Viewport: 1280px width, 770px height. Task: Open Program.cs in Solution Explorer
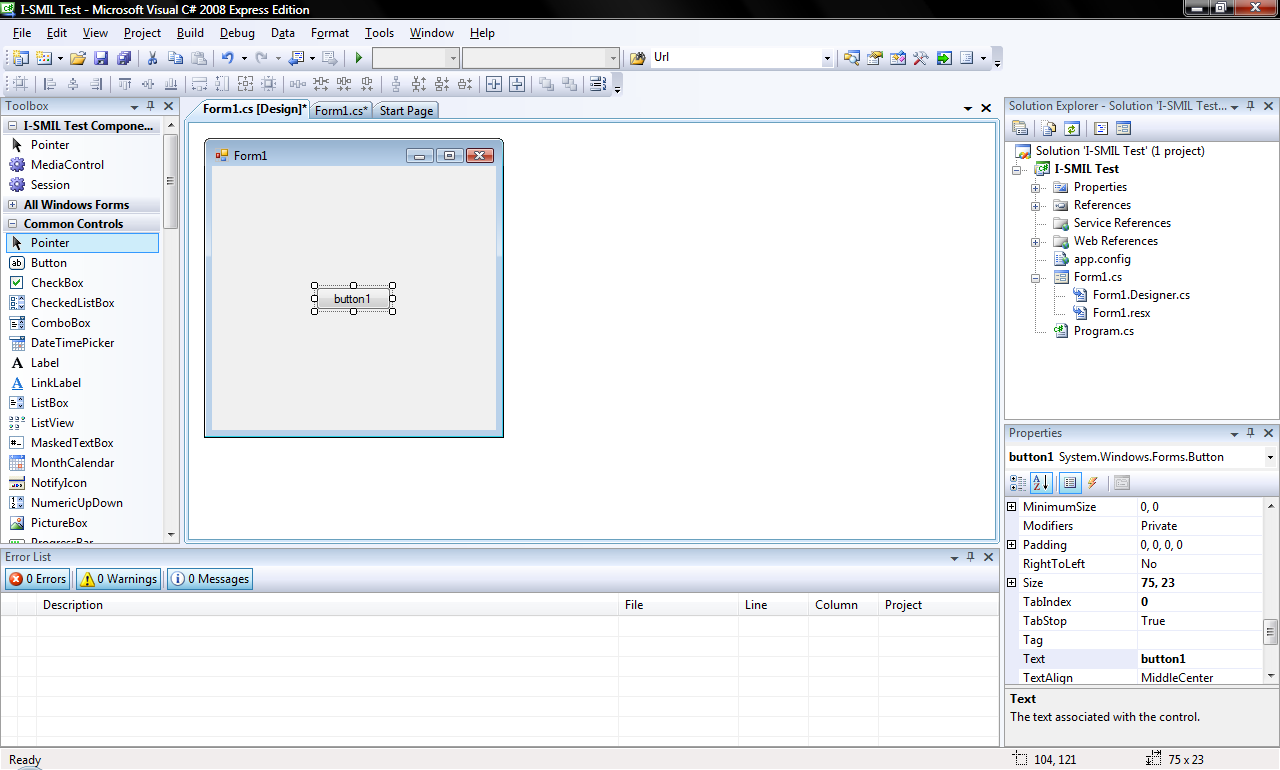[x=1103, y=331]
